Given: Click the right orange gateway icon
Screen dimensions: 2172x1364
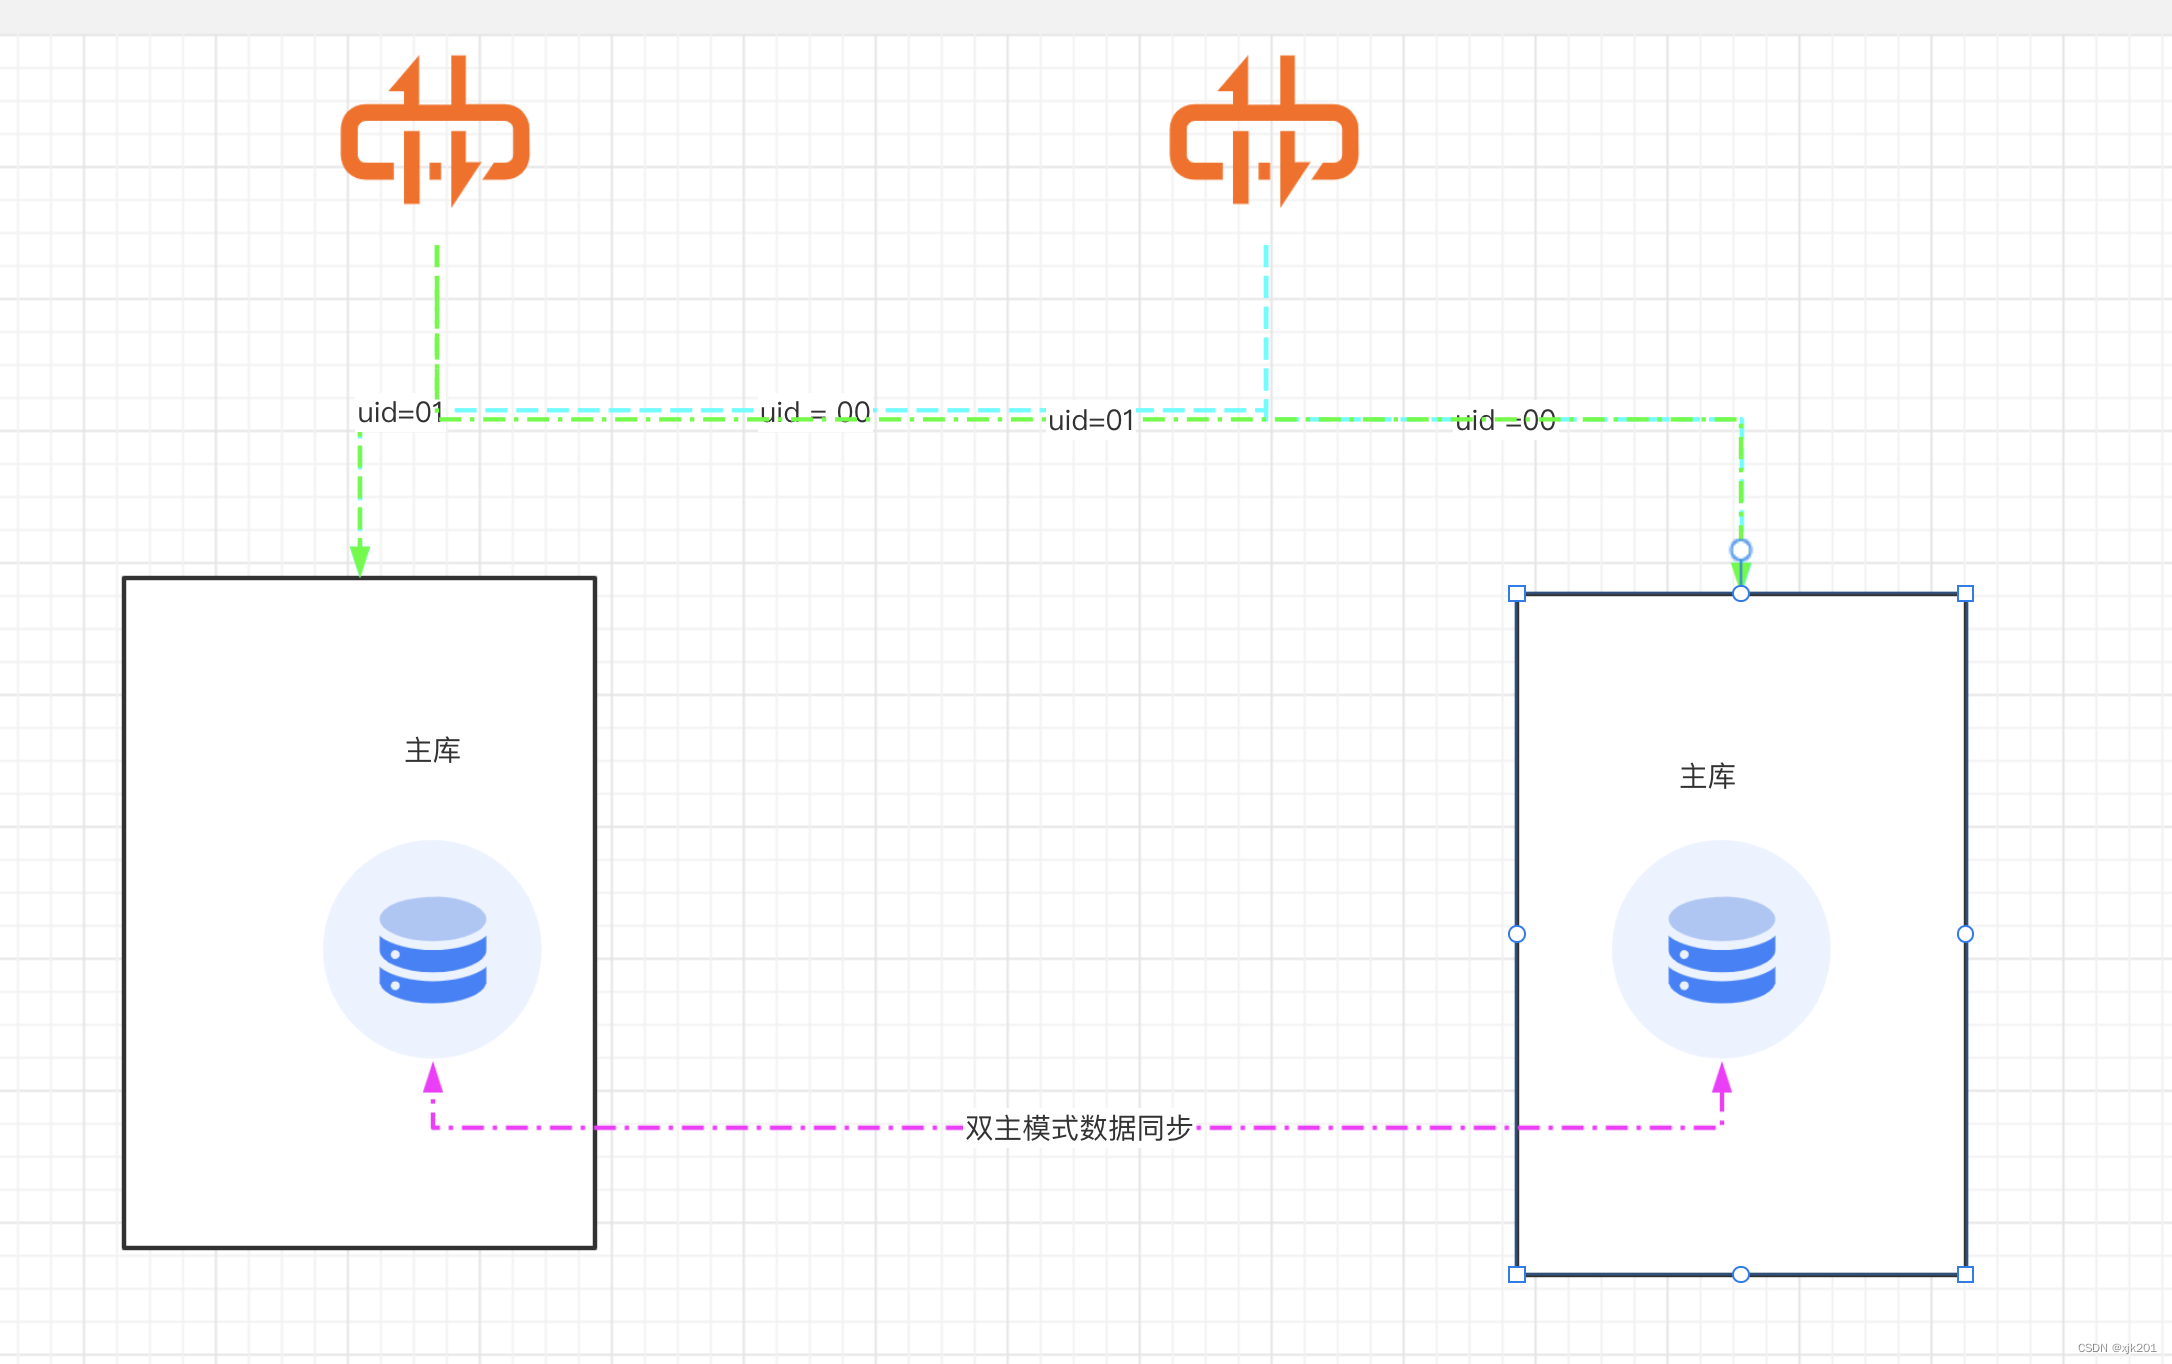Looking at the screenshot, I should click(1264, 132).
